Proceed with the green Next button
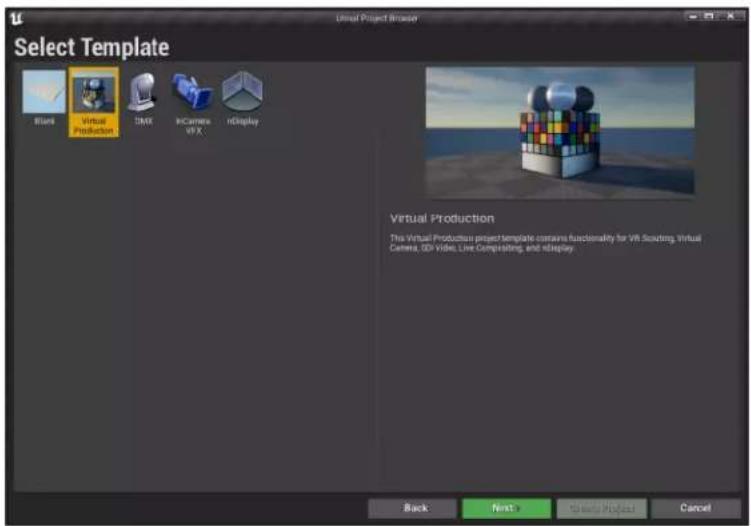 (506, 508)
